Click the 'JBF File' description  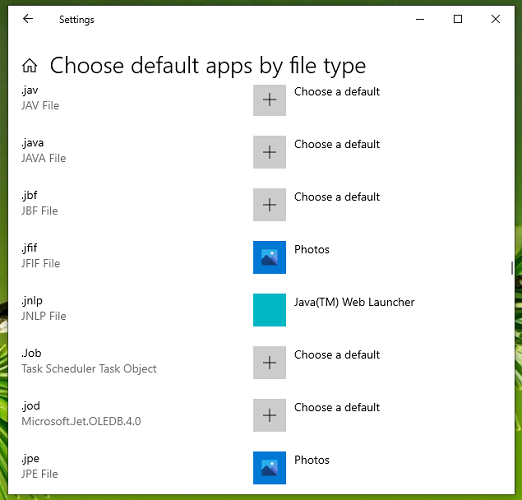click(x=40, y=211)
